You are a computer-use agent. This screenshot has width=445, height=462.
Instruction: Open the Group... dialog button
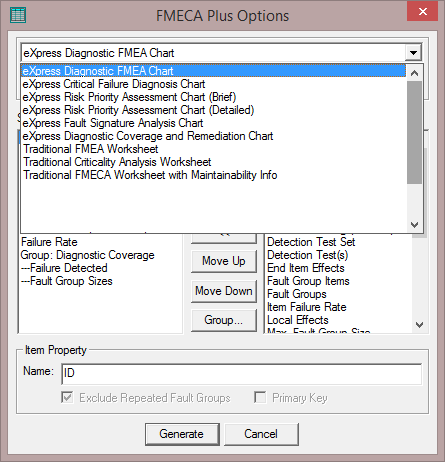pos(224,320)
